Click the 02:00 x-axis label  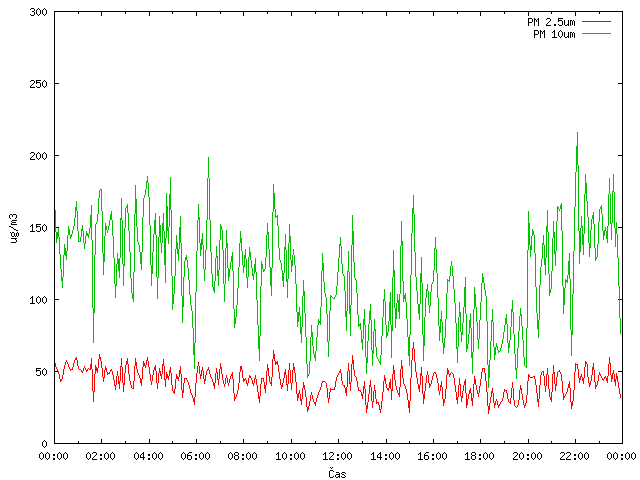[x=101, y=456]
